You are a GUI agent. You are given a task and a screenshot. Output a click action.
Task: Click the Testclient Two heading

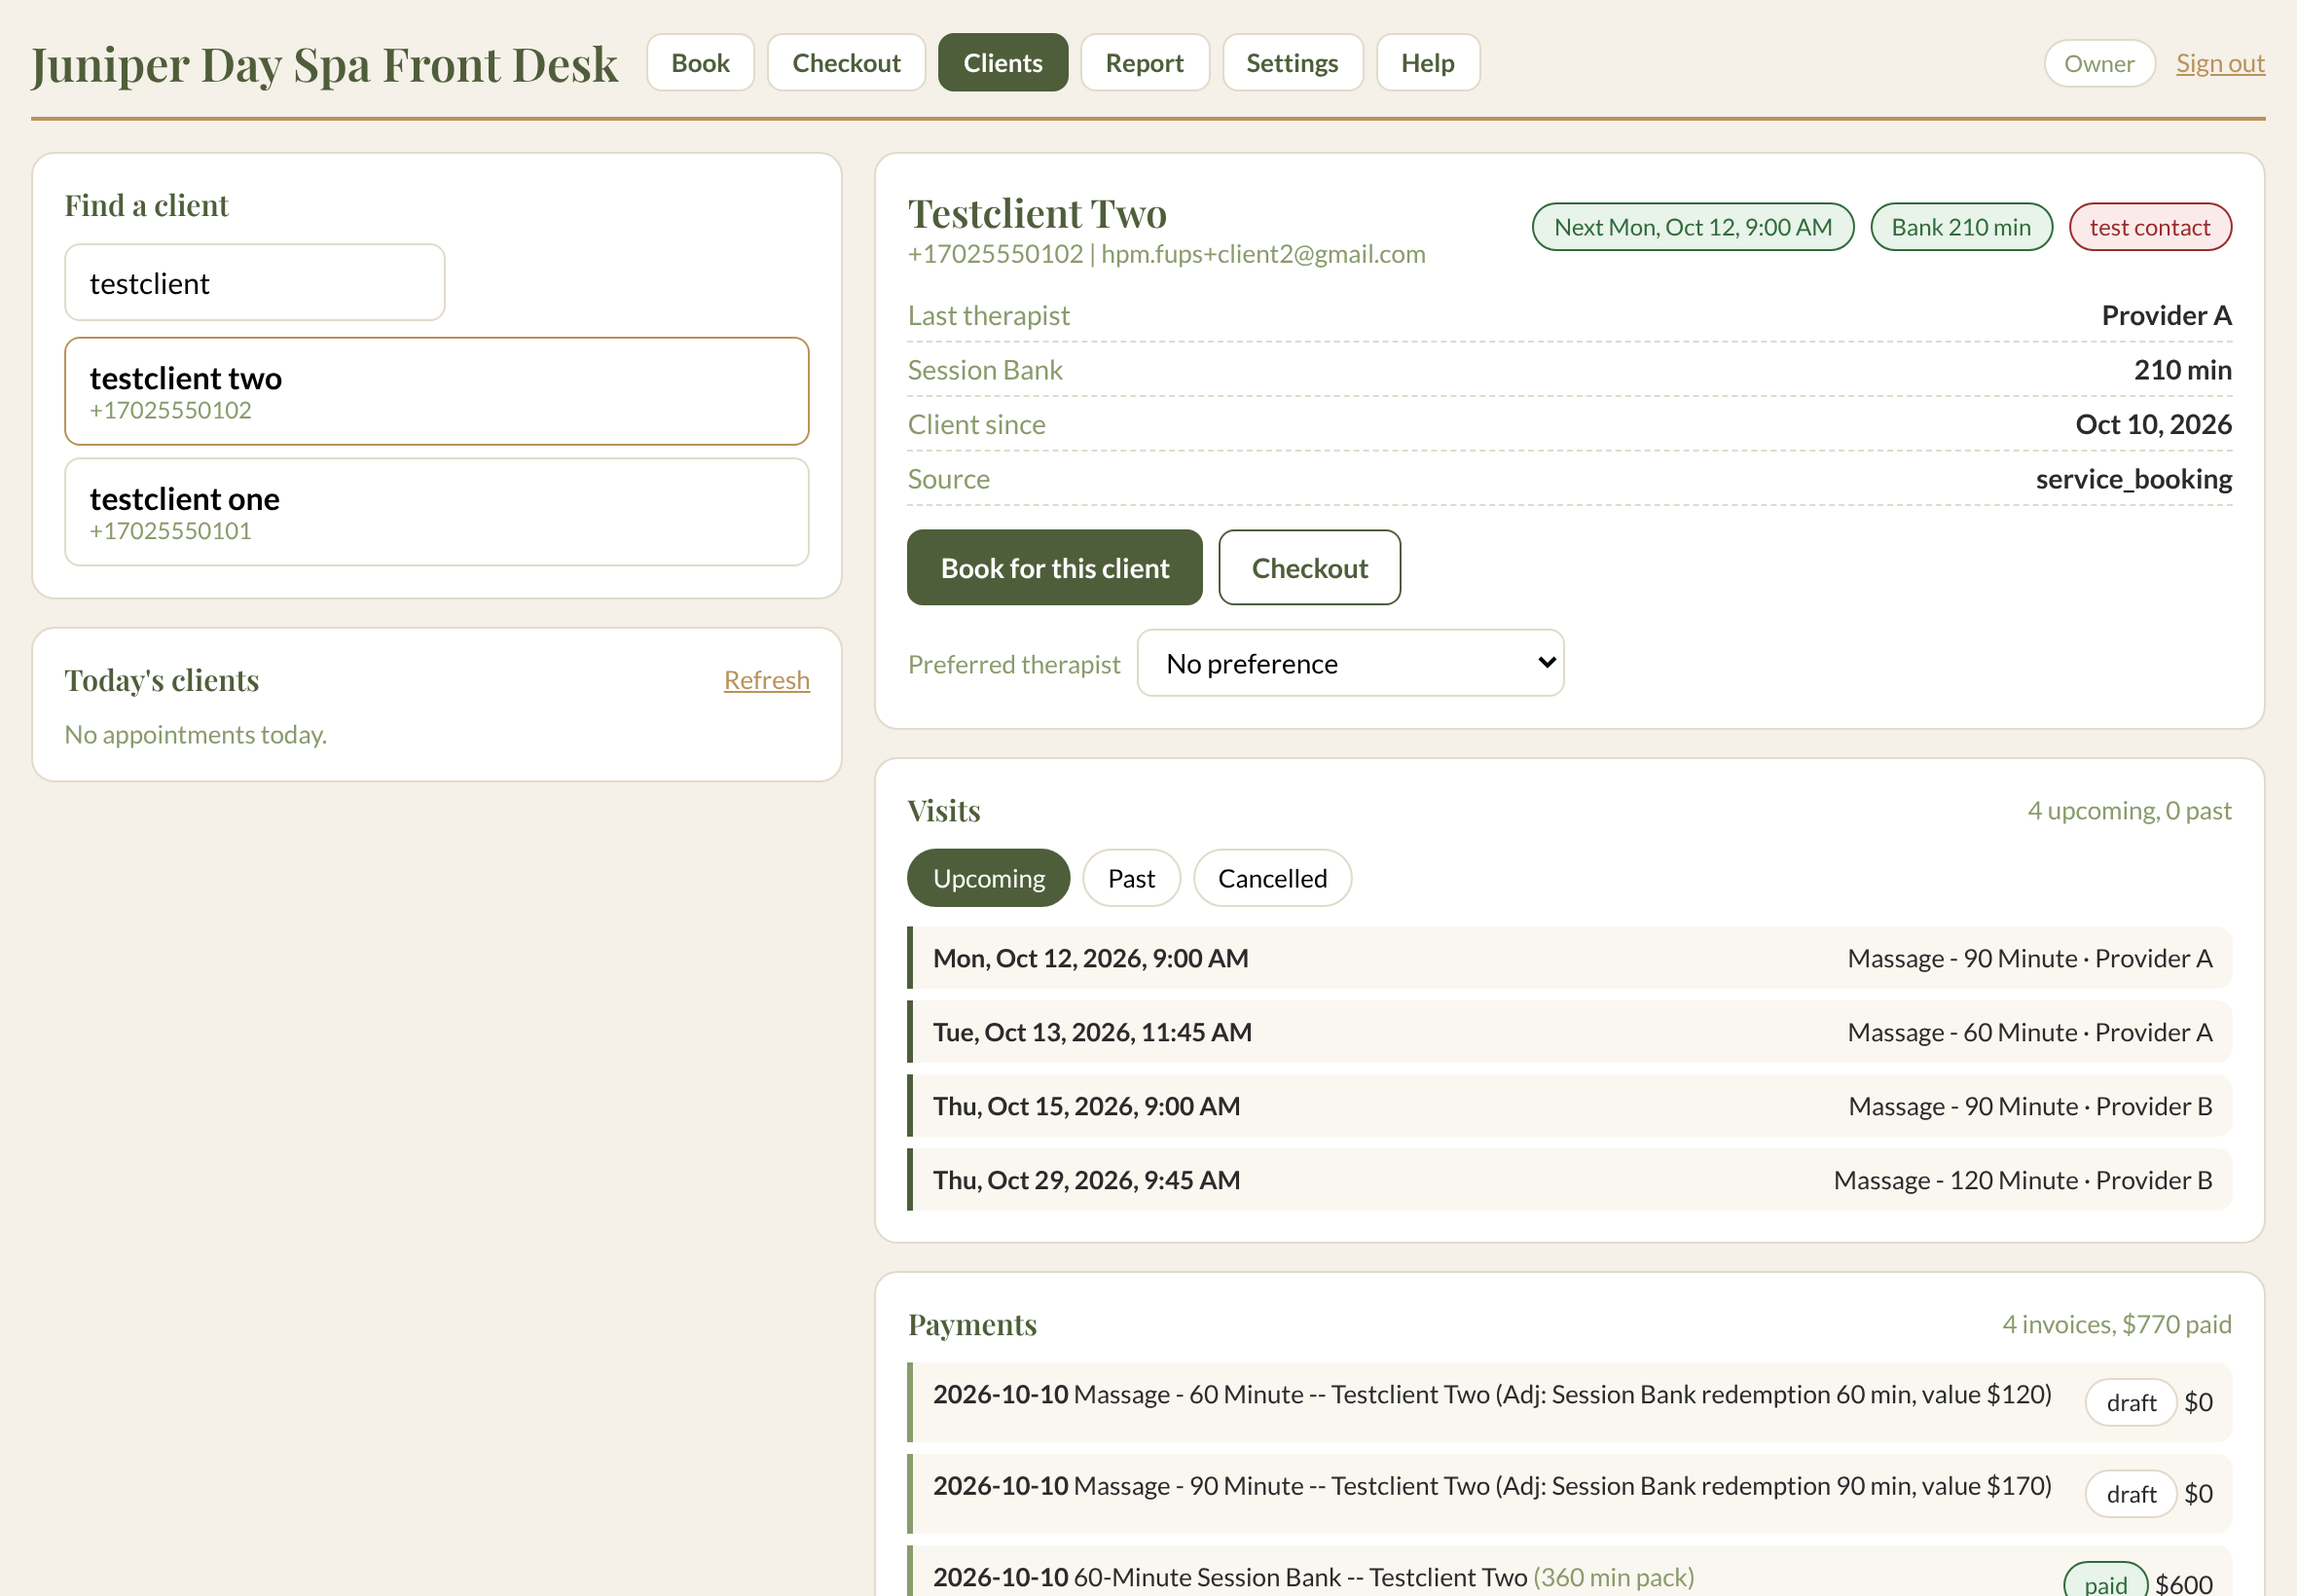pyautogui.click(x=1037, y=213)
